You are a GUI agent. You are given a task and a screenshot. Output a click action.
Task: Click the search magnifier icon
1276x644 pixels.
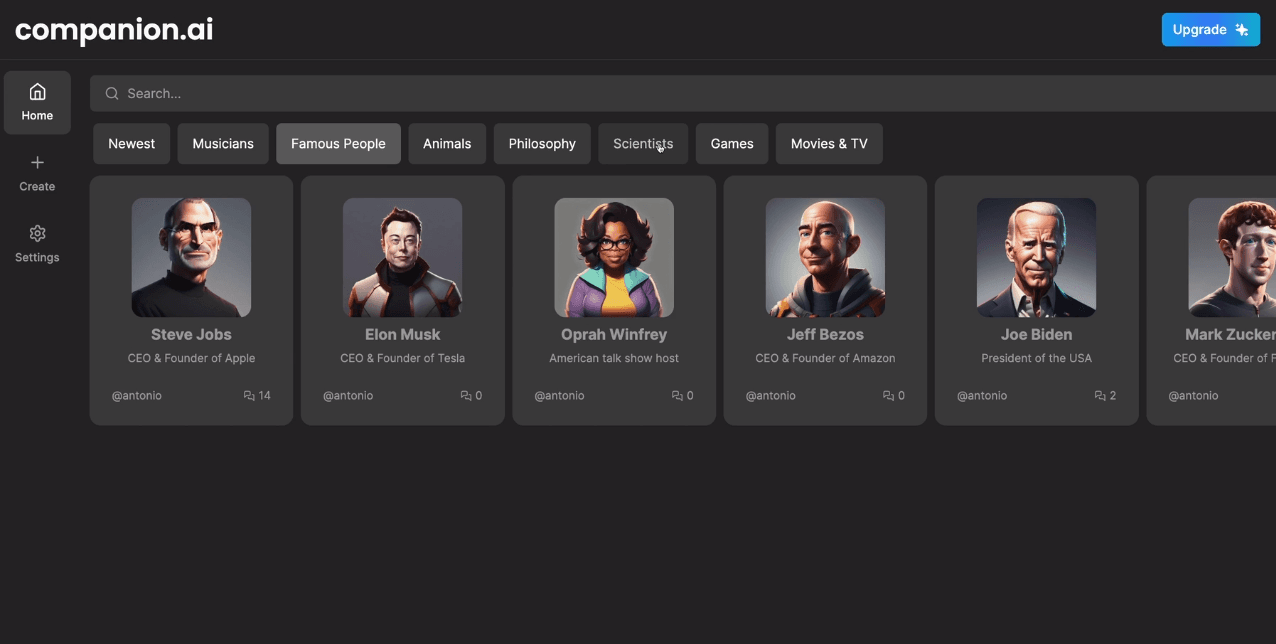[x=112, y=93]
